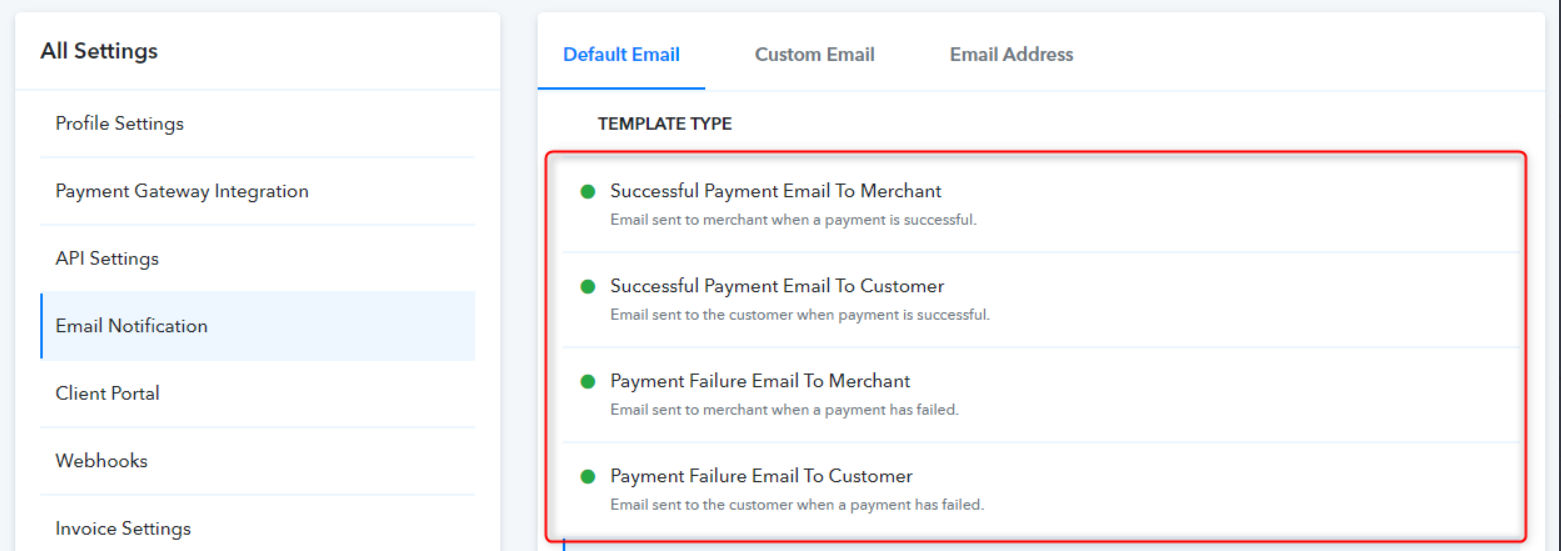Screen dimensions: 1561x551
Task: Open Invoice Settings in sidebar
Action: point(257,528)
